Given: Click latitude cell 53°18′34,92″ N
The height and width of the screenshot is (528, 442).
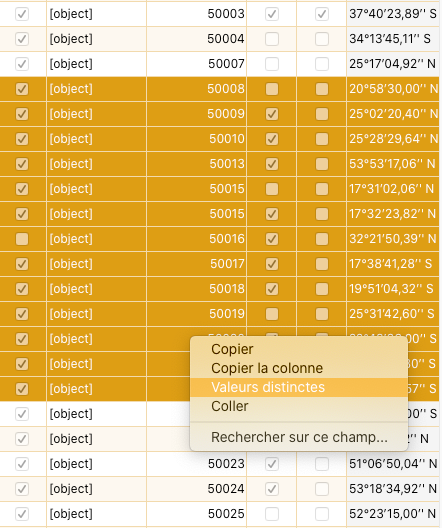Looking at the screenshot, I should point(393,489).
